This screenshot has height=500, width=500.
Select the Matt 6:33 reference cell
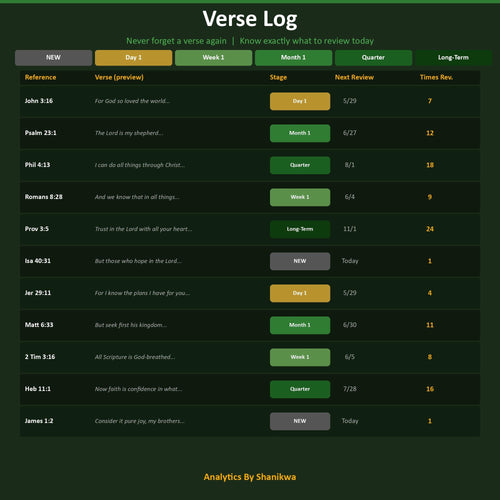tap(39, 325)
